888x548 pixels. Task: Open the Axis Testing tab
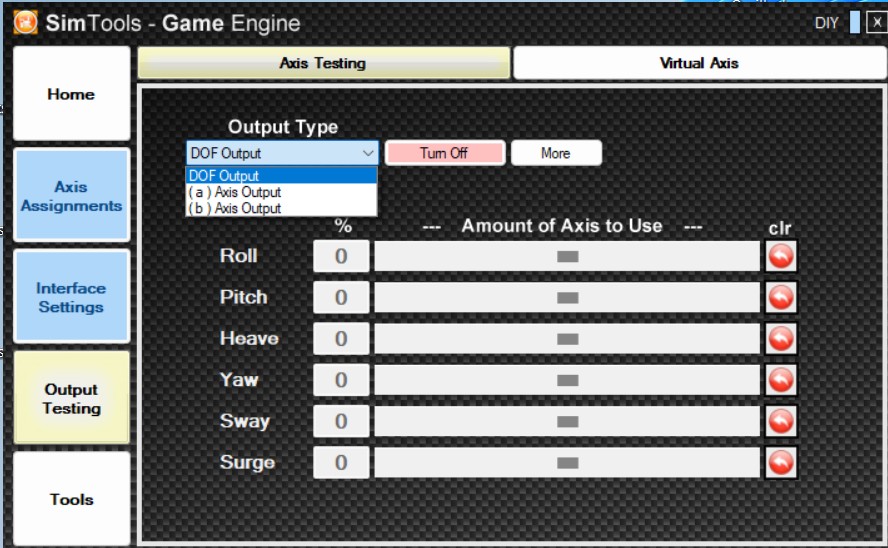(323, 63)
